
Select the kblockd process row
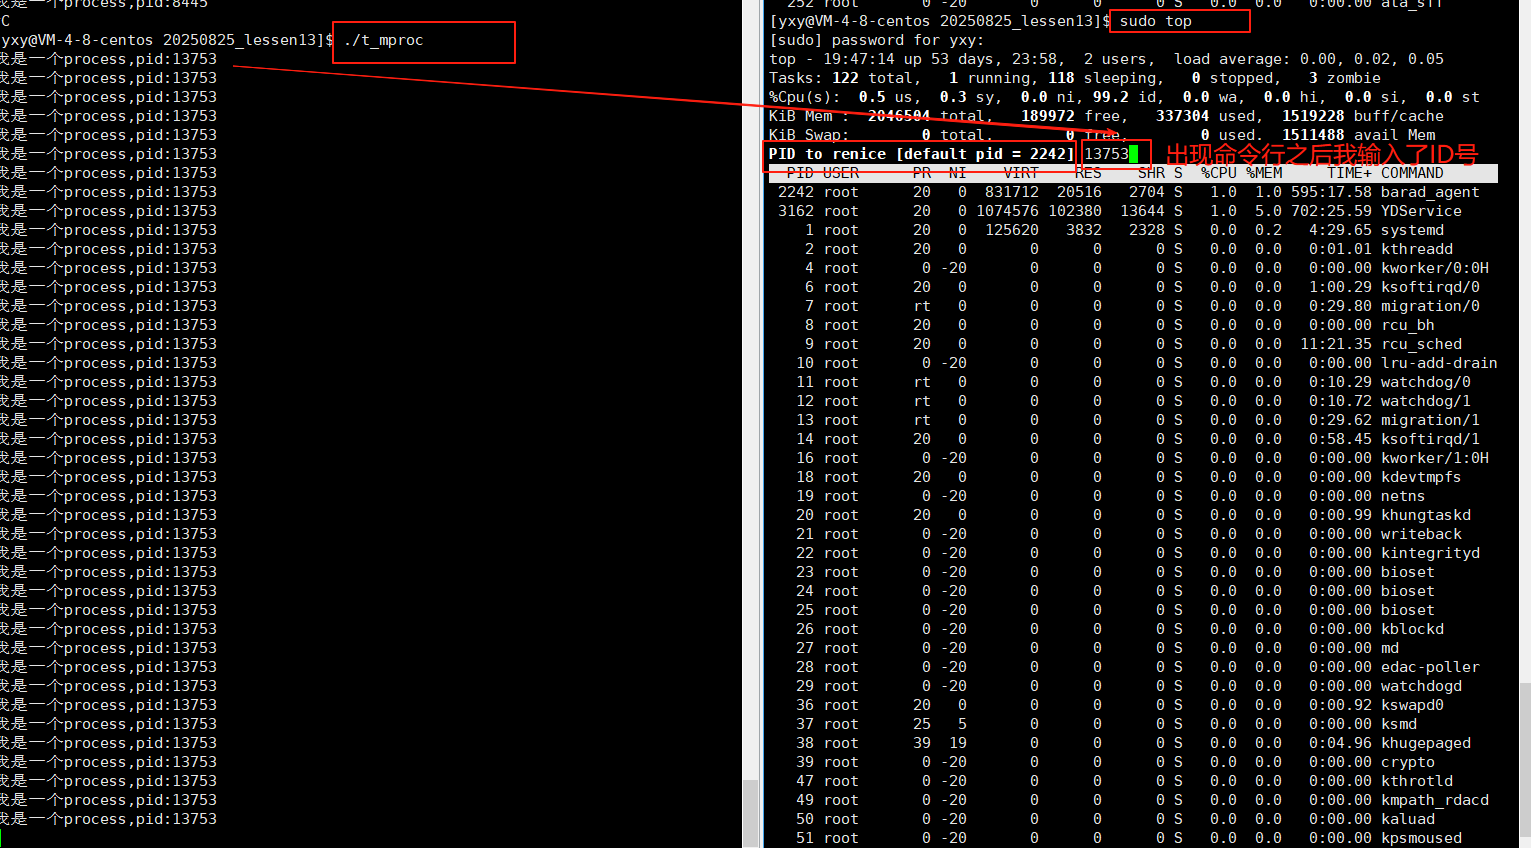[x=1133, y=629]
